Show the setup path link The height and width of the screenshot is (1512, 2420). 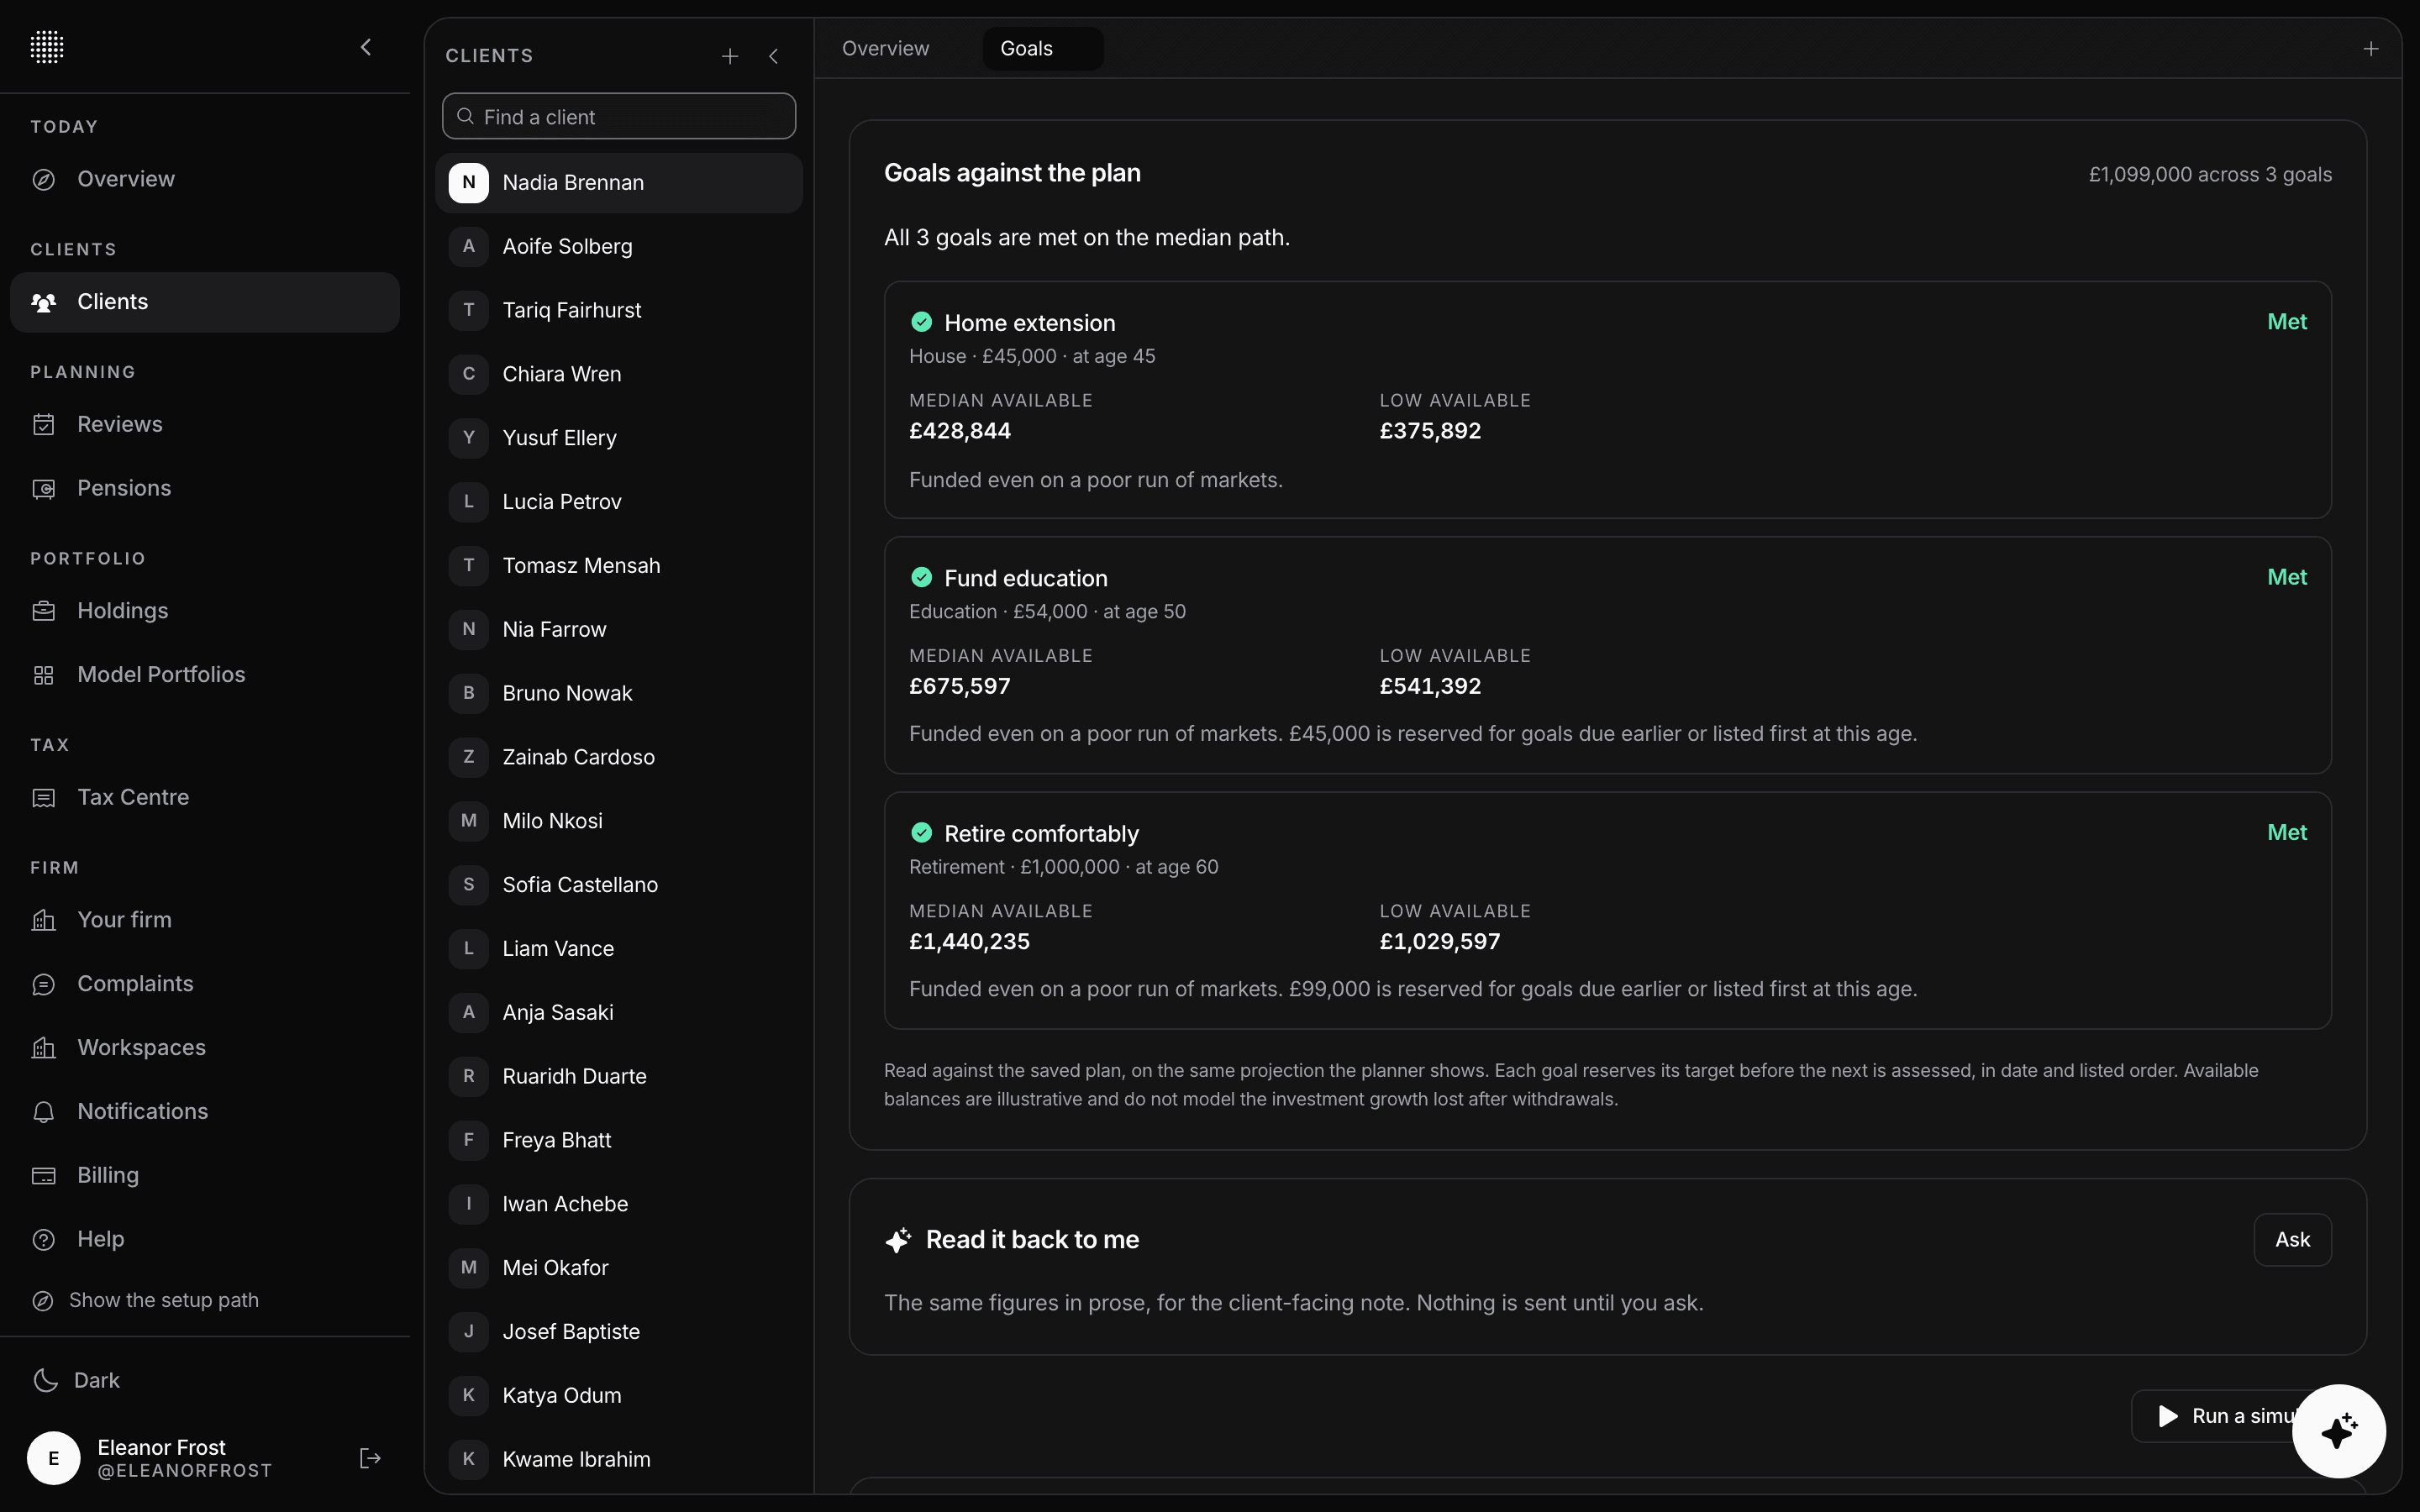pyautogui.click(x=145, y=1300)
